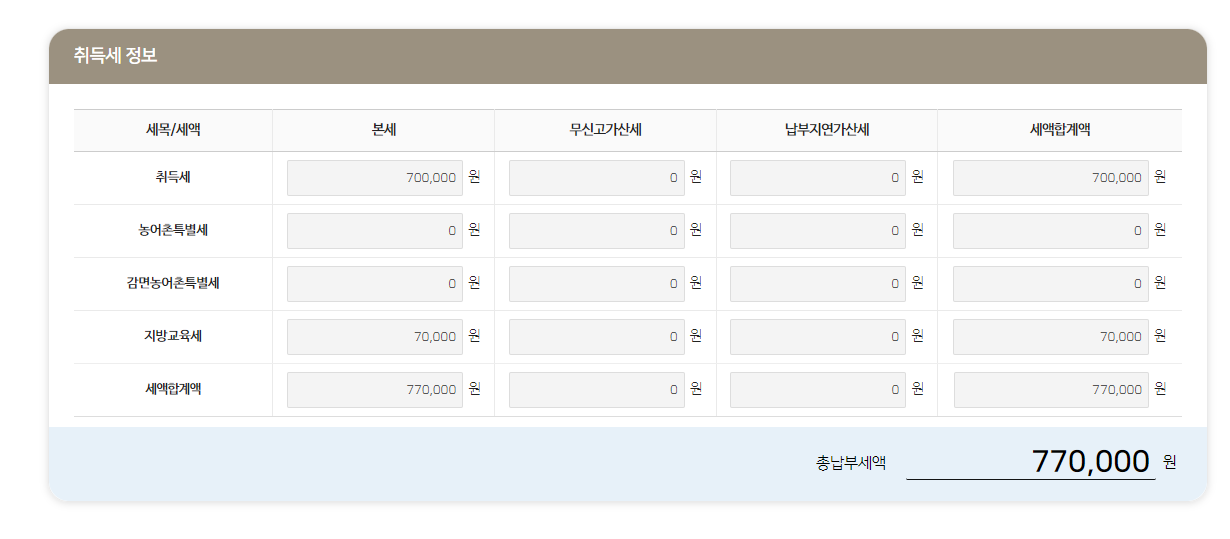Click the 감면농어촌특별세 납부지연가산세 field
The width and height of the screenshot is (1230, 539).
[818, 284]
